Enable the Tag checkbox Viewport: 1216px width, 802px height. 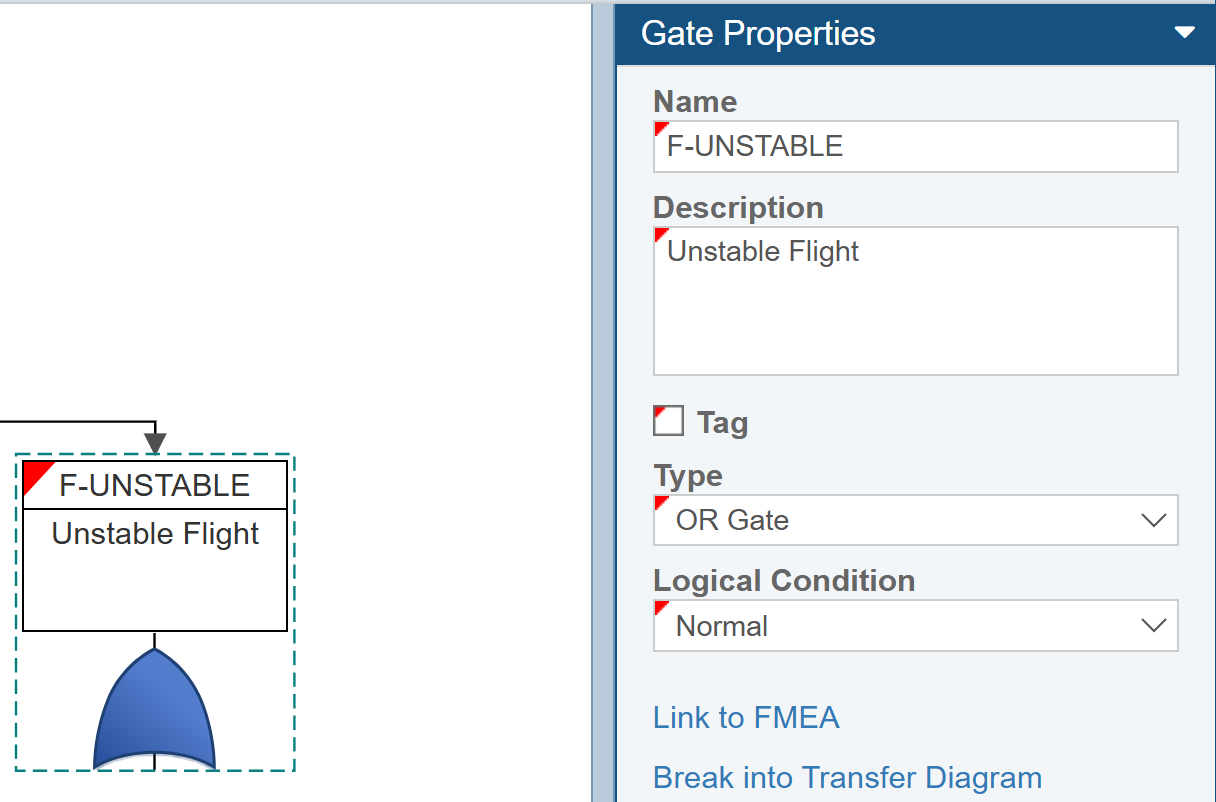(x=668, y=421)
